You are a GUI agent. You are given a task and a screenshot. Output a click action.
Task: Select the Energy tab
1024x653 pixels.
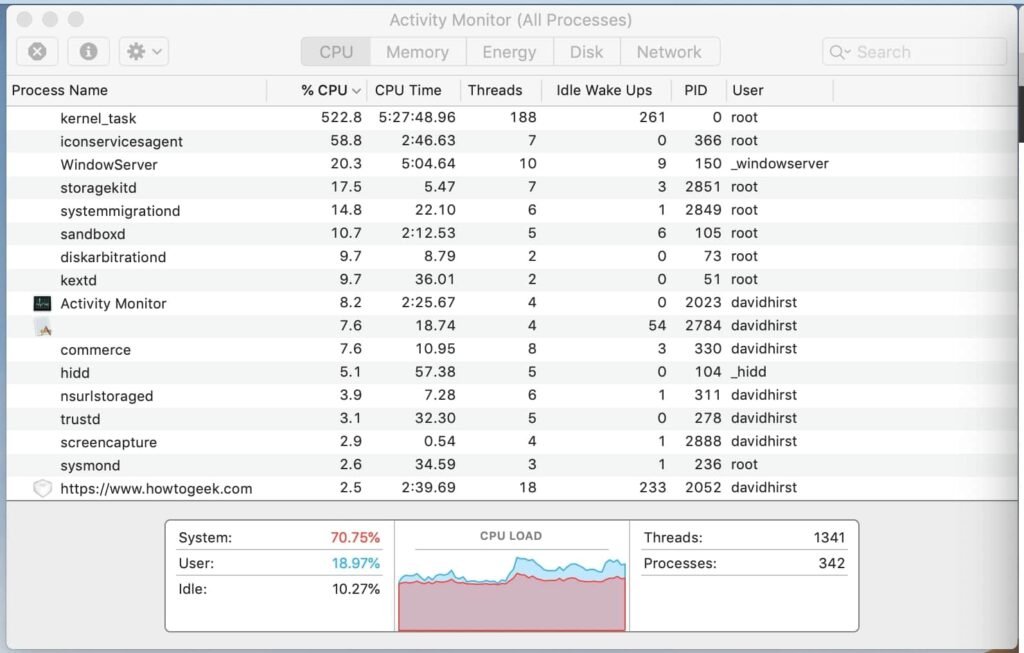pos(510,51)
